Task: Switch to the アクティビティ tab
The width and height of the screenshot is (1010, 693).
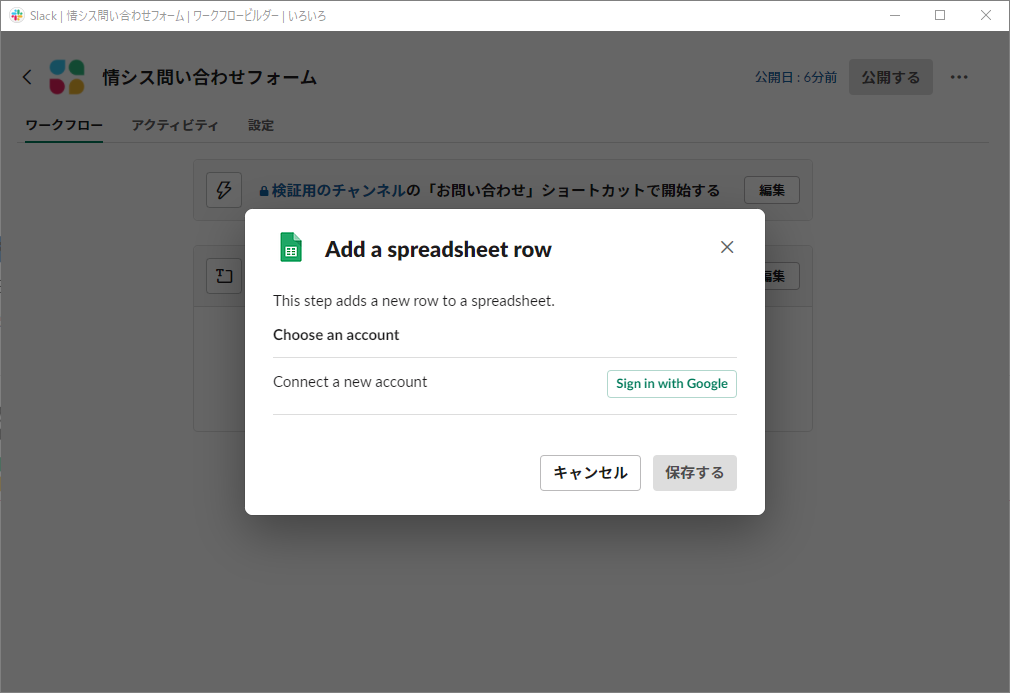Action: (x=172, y=125)
